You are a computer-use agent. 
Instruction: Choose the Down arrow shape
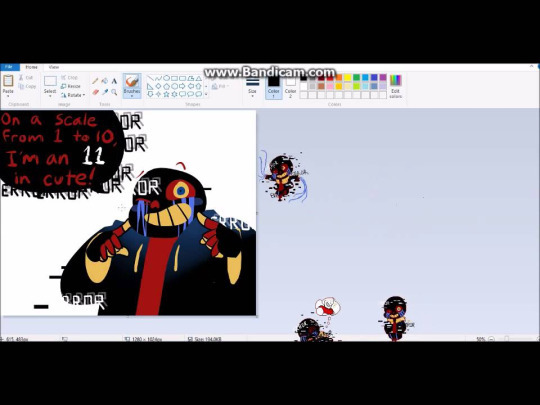(x=150, y=94)
